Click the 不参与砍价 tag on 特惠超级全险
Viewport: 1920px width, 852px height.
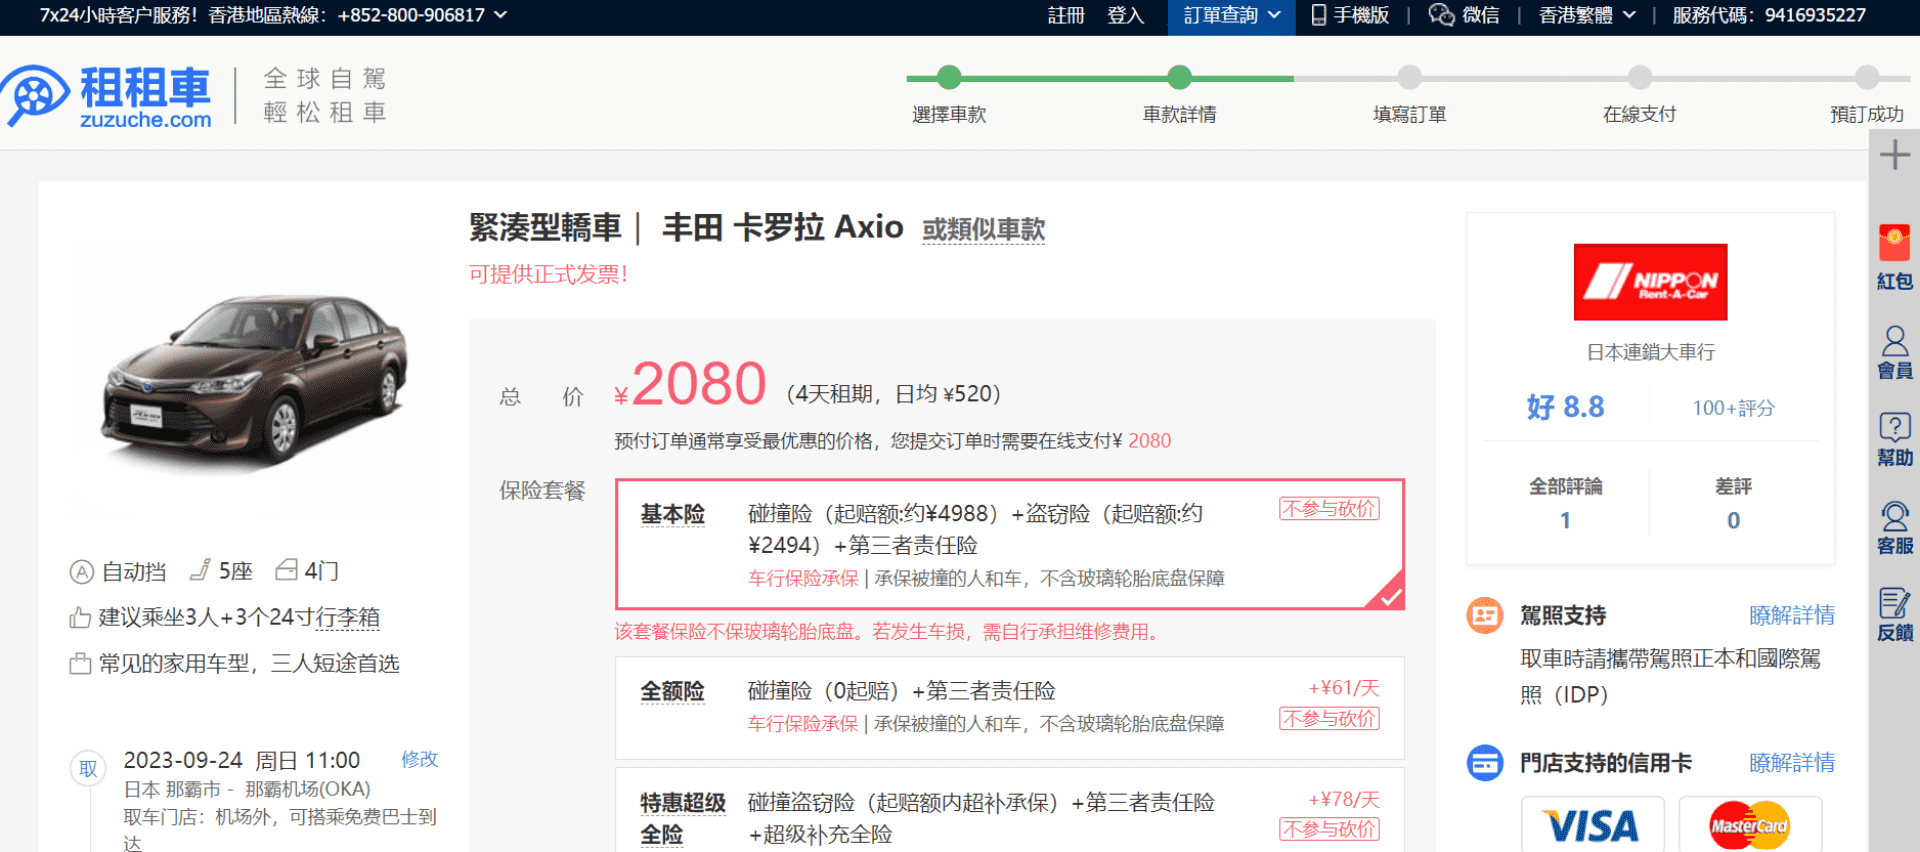tap(1329, 829)
